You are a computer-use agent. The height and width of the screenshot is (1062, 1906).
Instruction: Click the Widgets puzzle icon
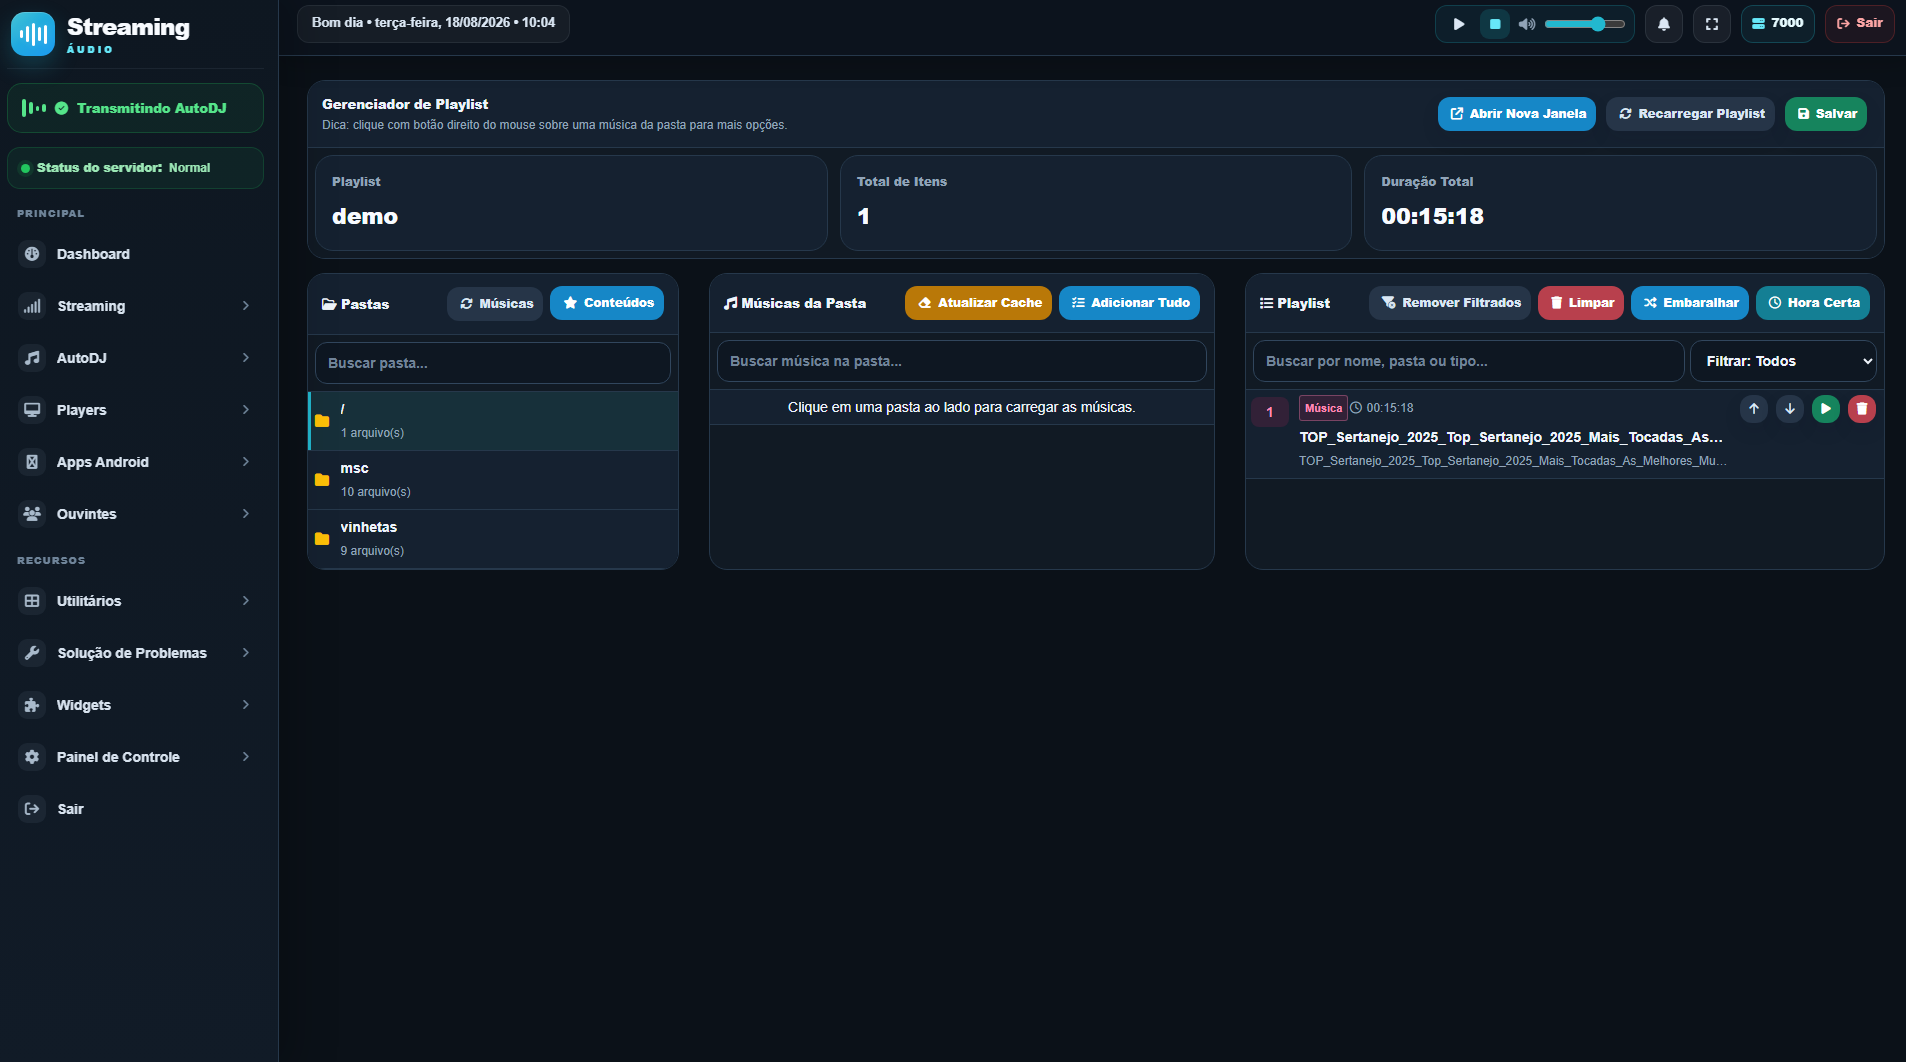[x=32, y=705]
